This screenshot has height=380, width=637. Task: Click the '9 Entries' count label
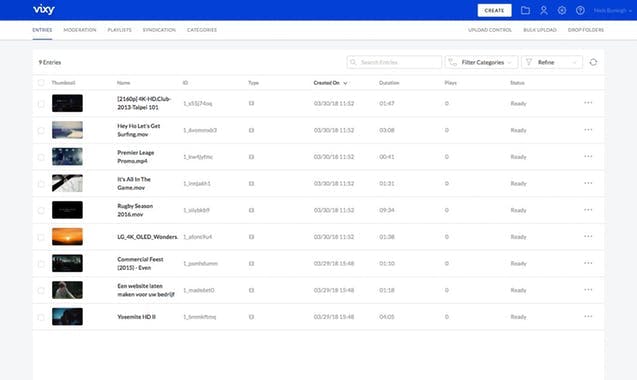click(x=50, y=62)
